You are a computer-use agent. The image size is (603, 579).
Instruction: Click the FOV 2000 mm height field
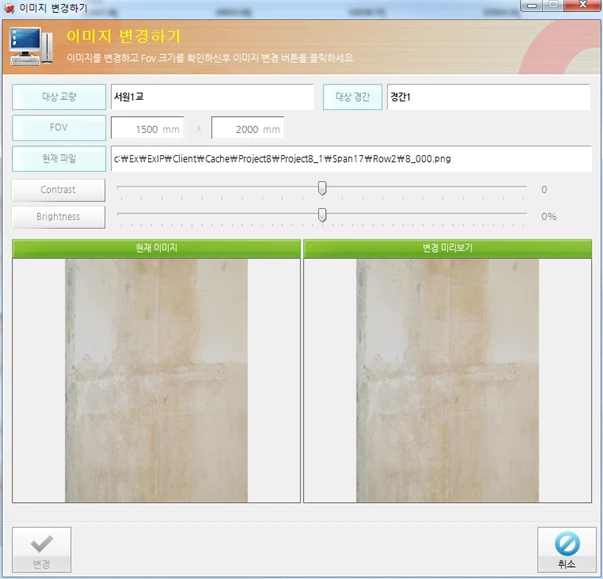(x=248, y=128)
